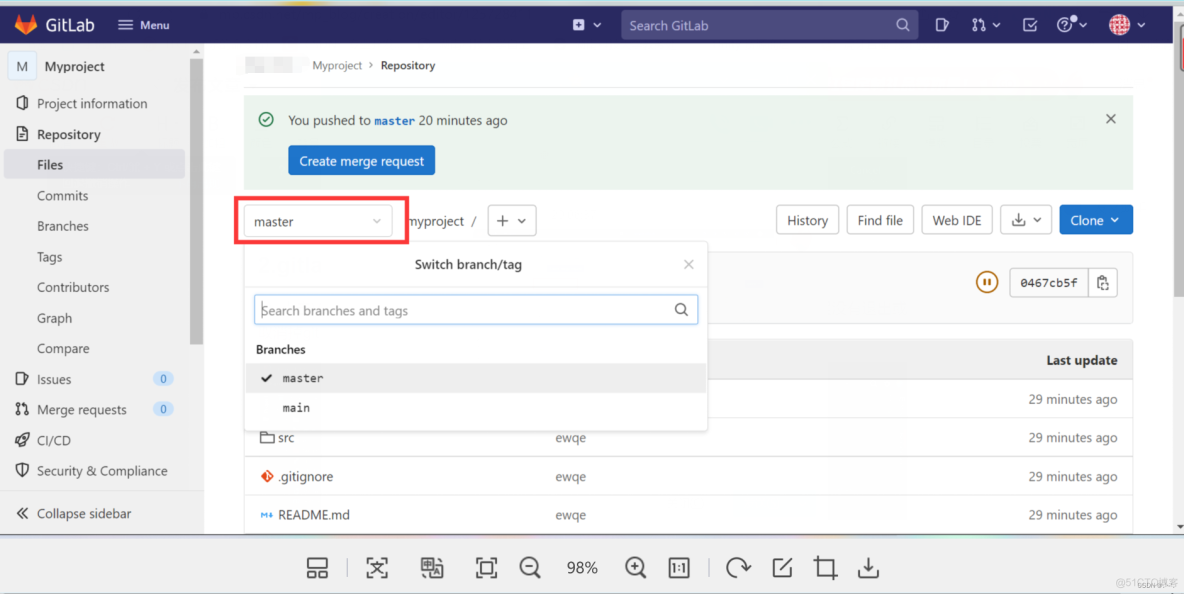This screenshot has width=1184, height=594.
Task: Select the main branch in list
Action: coord(476,408)
